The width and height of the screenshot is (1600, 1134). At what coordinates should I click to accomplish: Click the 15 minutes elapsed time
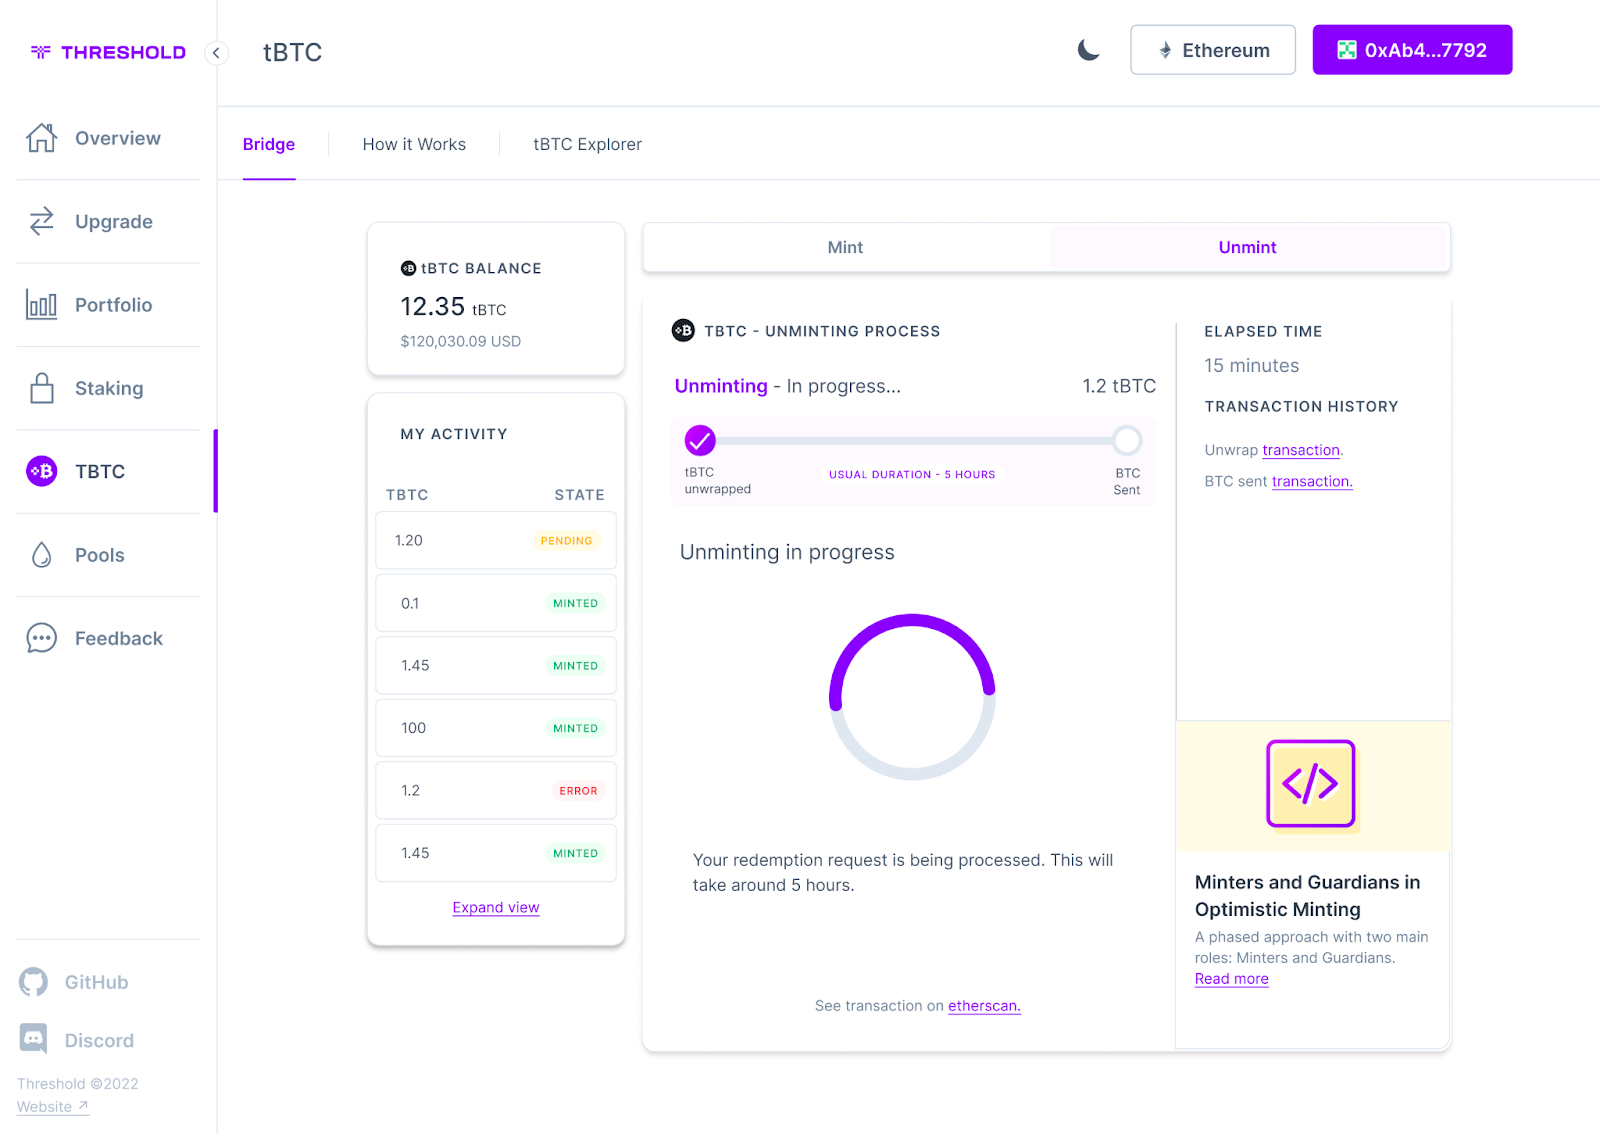[1252, 366]
